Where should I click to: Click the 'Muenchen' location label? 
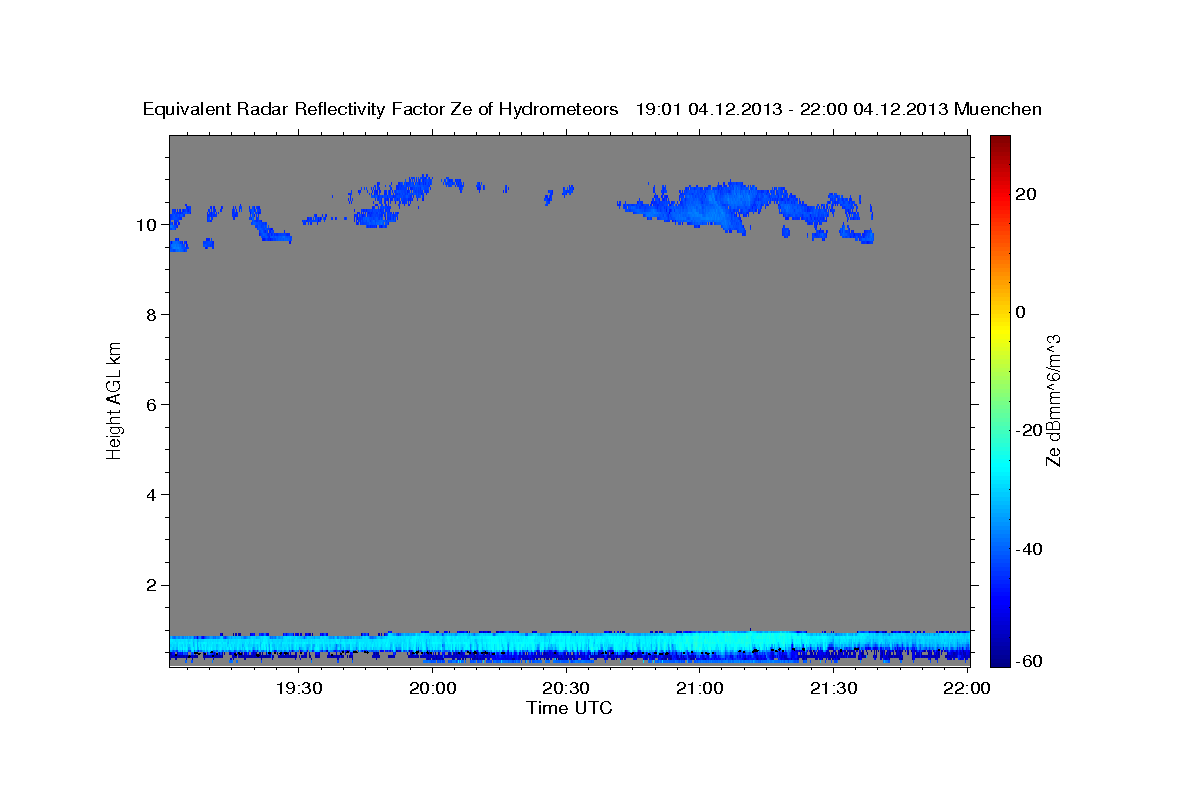point(999,109)
